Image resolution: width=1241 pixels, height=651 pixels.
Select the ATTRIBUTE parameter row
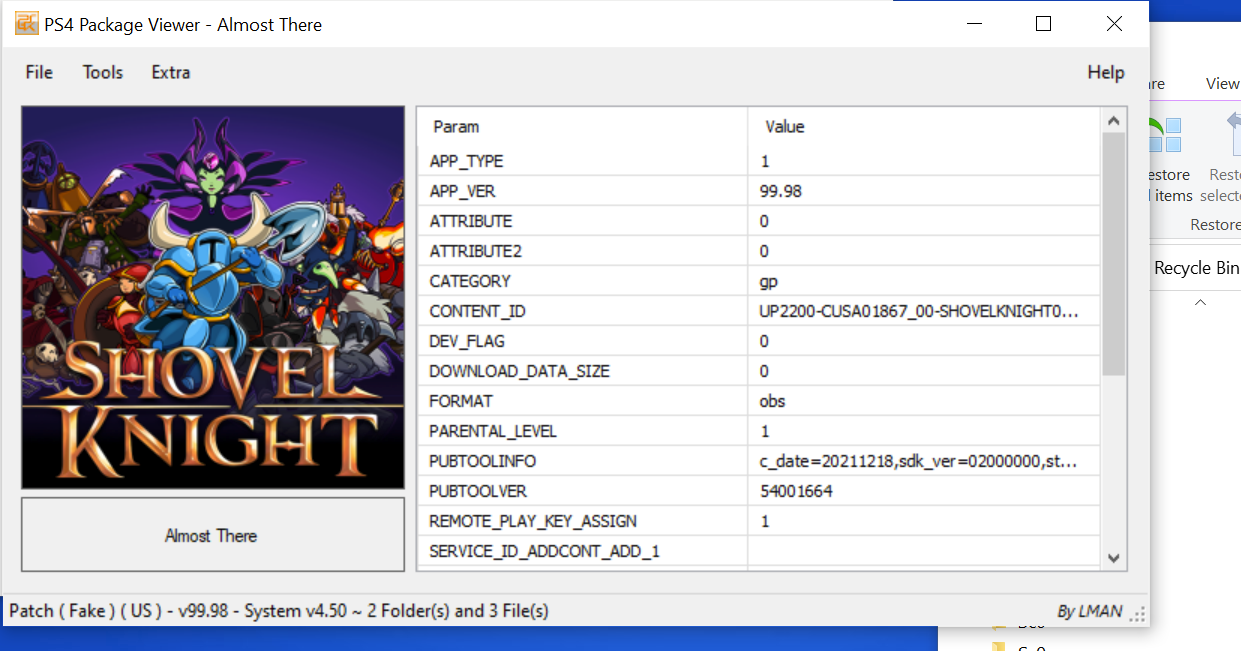pos(759,221)
